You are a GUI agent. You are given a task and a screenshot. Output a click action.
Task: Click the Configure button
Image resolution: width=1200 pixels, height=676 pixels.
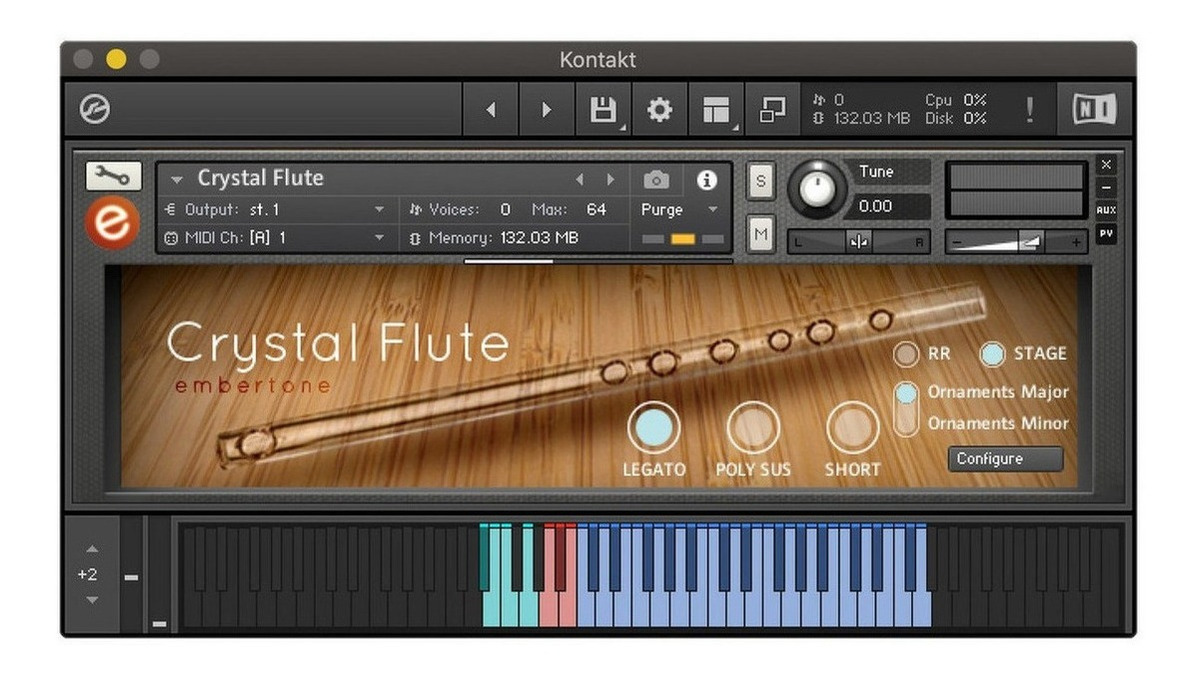(x=1005, y=459)
